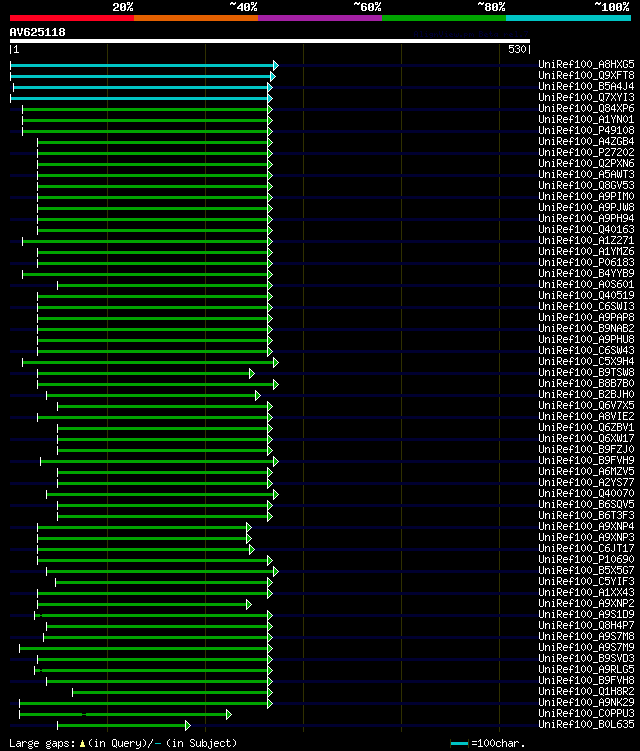This screenshot has width=640, height=751.
Task: Click the UniRef100_A5AWT3 label
Action: (586, 174)
